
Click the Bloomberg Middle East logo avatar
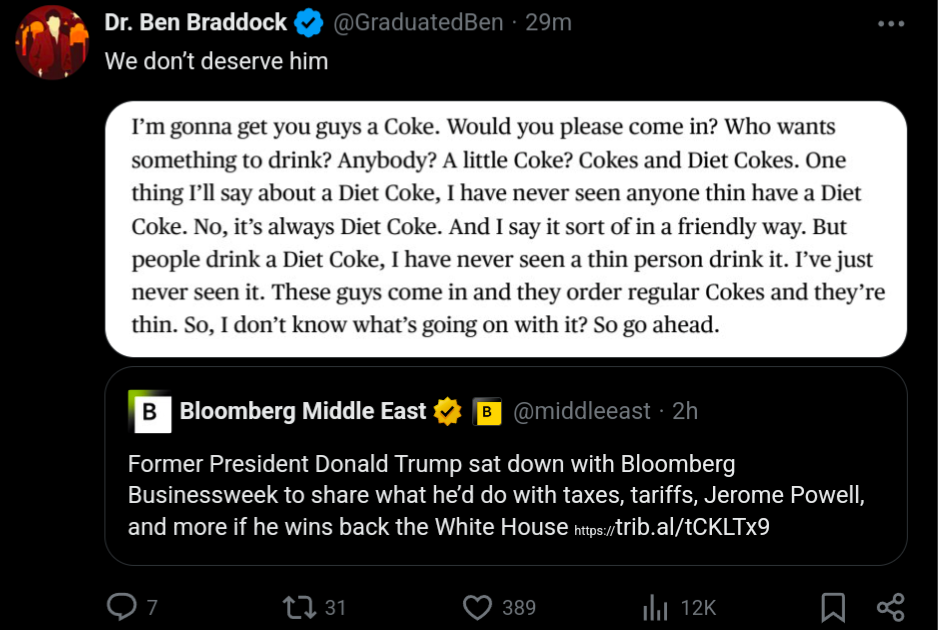click(x=150, y=411)
